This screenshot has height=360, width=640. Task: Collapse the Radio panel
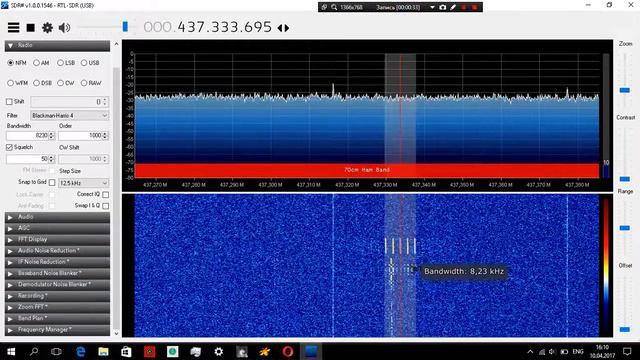click(57, 45)
